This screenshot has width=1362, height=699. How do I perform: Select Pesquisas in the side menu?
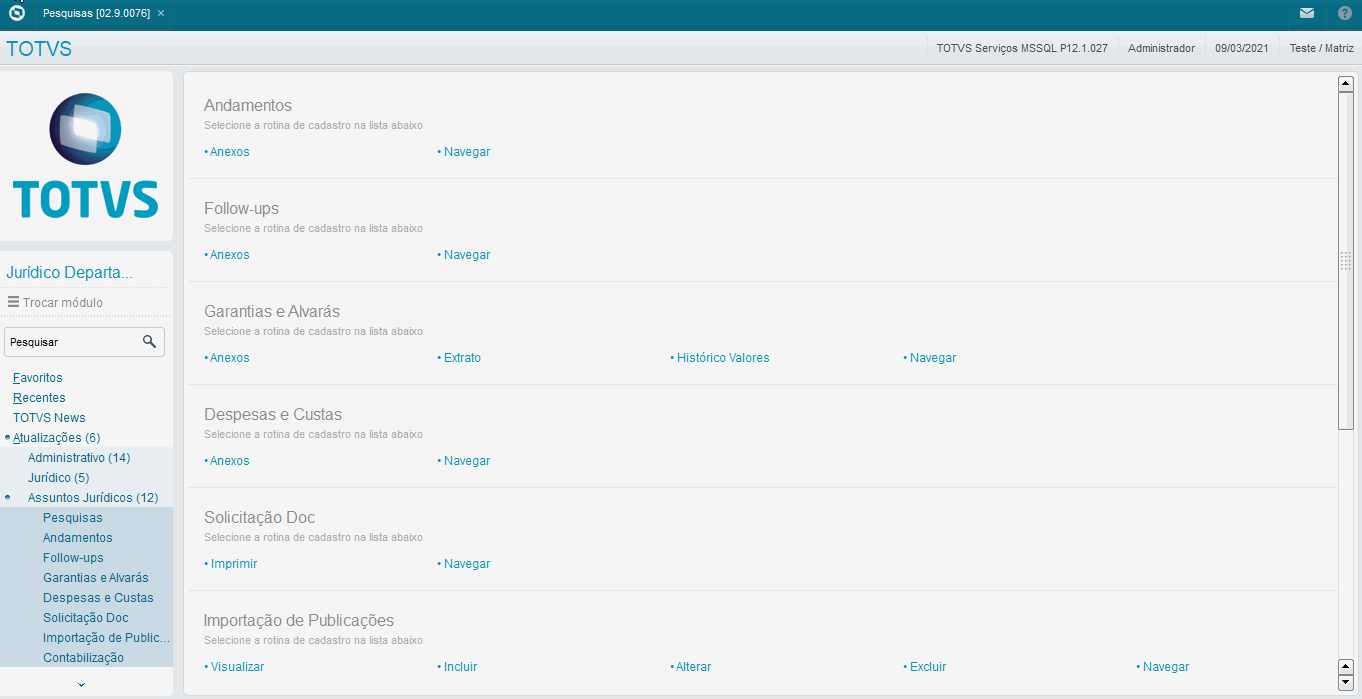(x=73, y=518)
